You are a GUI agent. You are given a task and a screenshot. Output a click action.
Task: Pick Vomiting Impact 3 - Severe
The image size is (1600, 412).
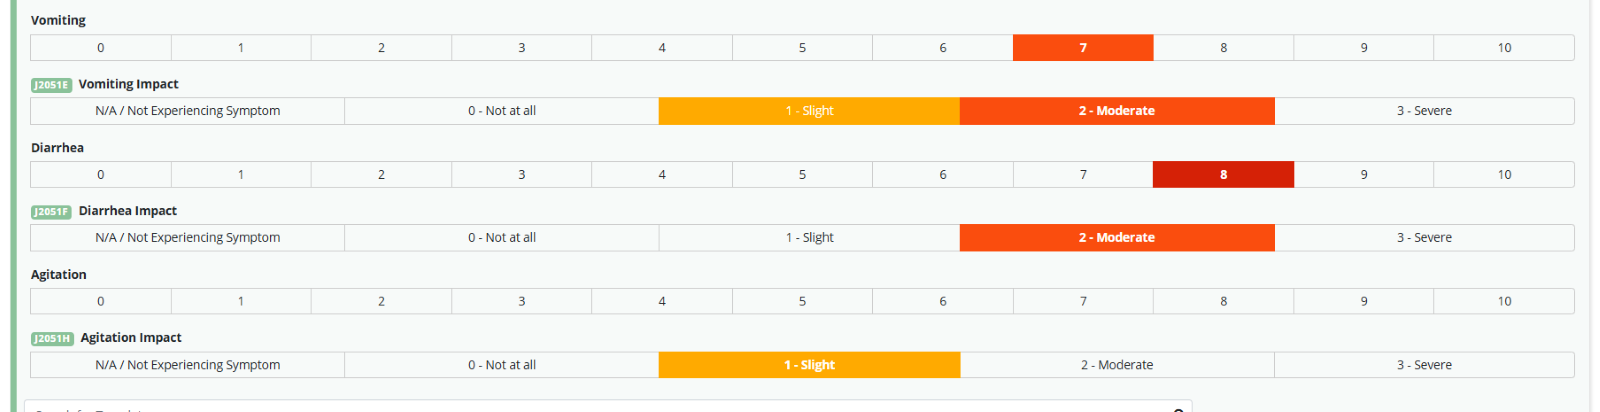pos(1424,111)
